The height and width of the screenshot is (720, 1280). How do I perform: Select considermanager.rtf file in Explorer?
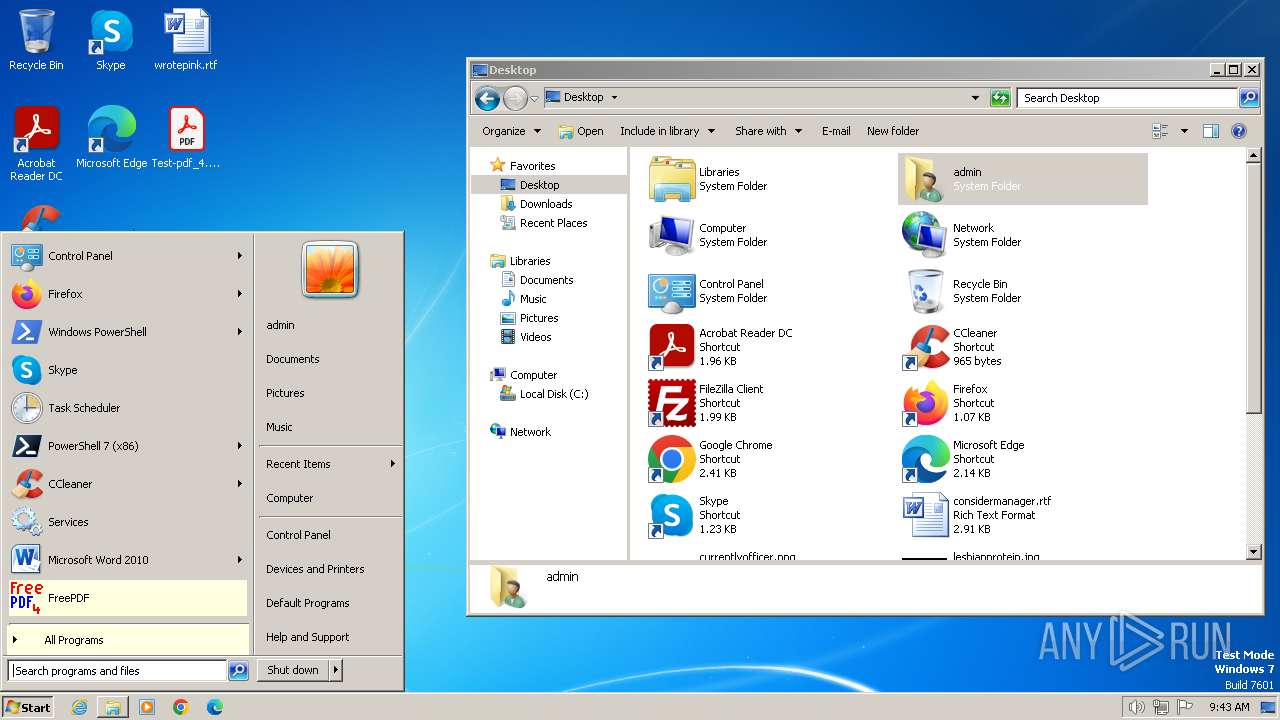click(x=977, y=515)
